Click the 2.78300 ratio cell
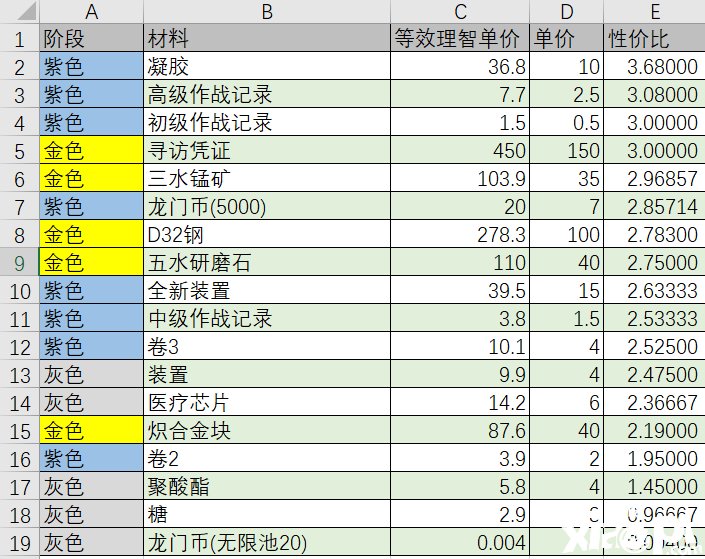This screenshot has width=705, height=559. [655, 234]
